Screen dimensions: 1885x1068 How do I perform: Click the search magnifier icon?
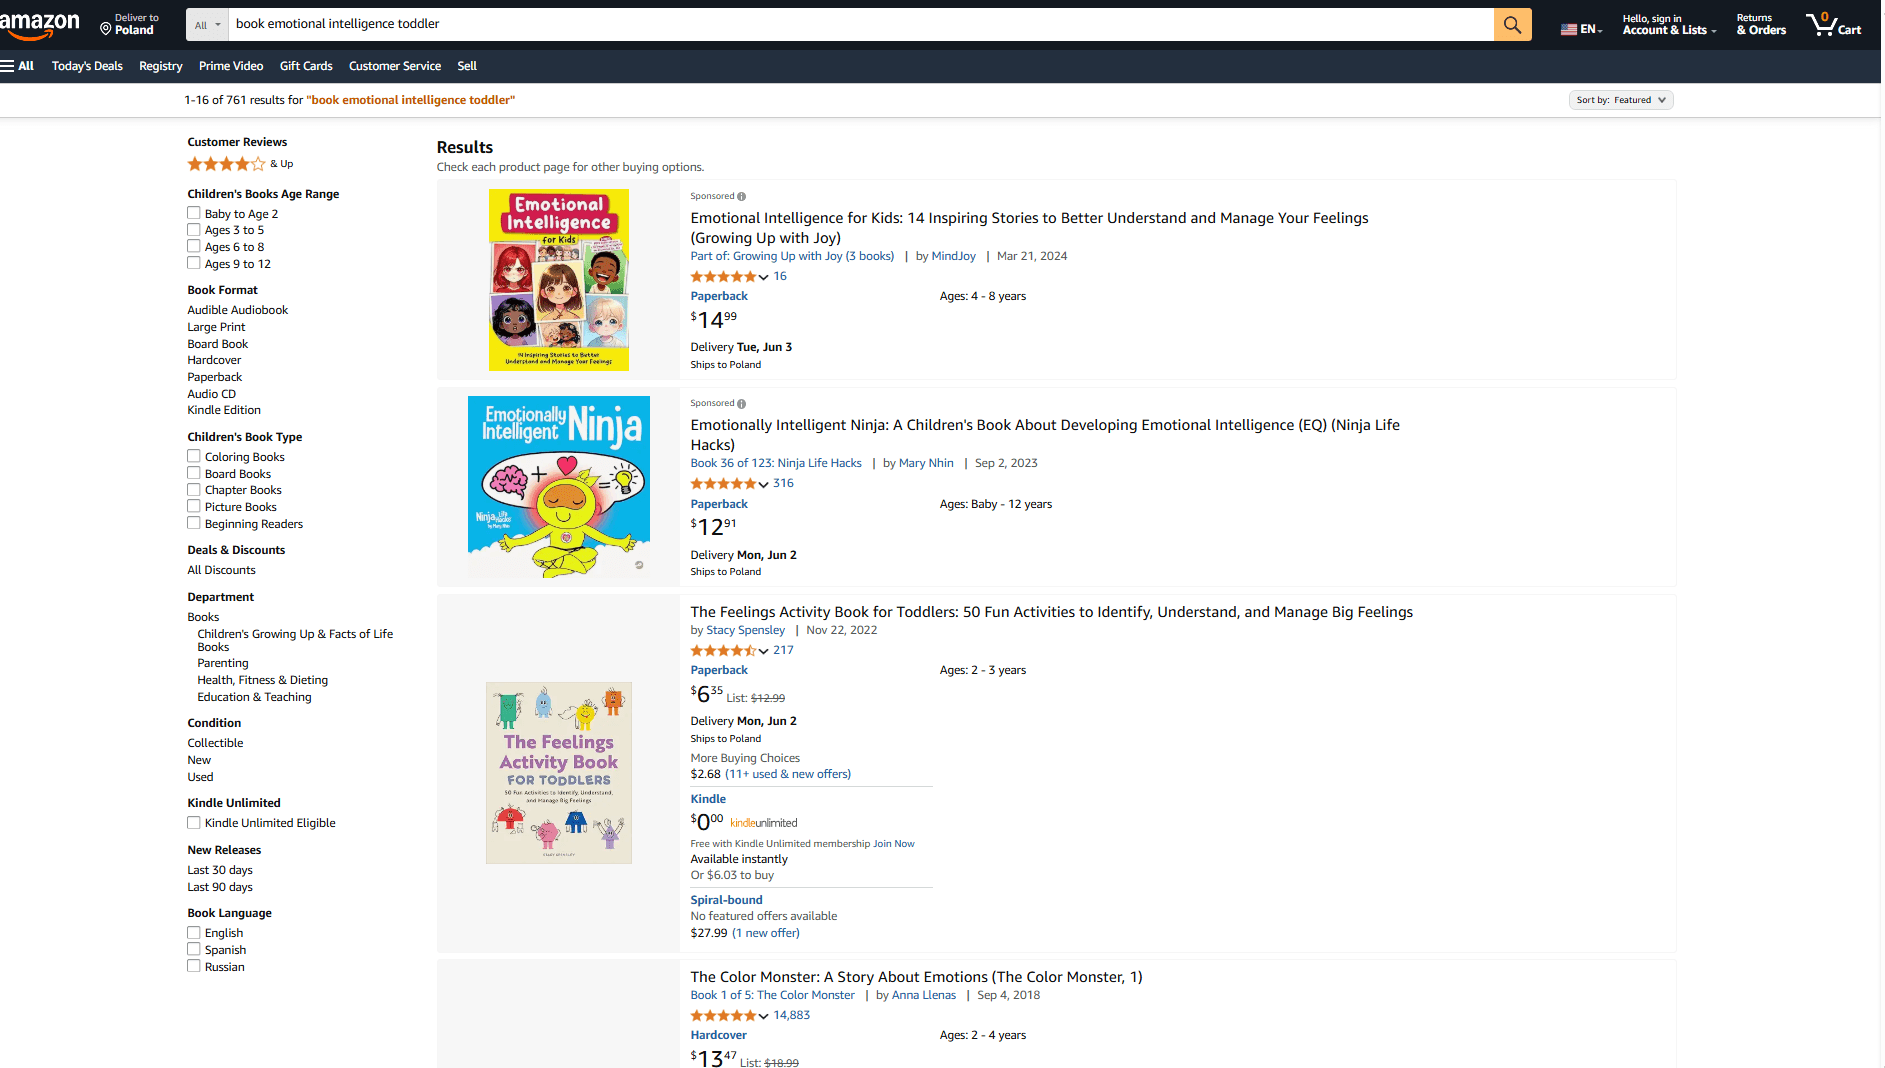point(1512,24)
